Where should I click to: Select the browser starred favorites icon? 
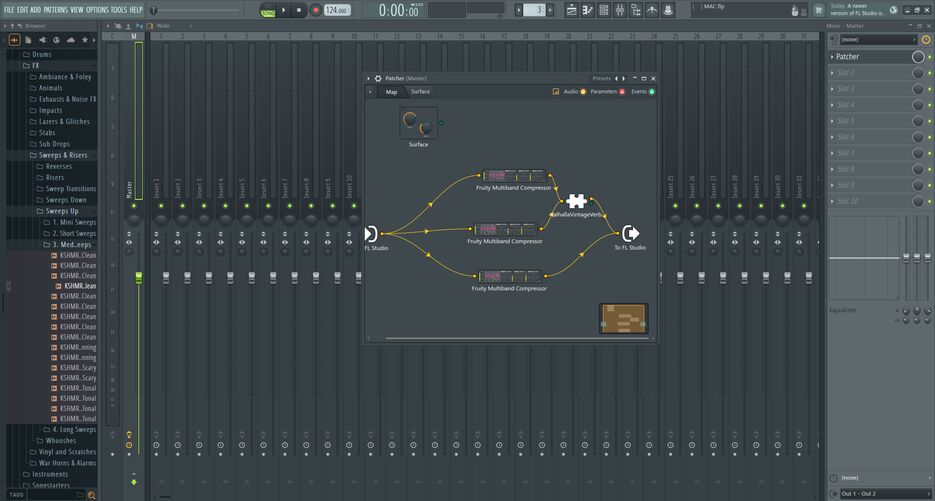pos(85,40)
